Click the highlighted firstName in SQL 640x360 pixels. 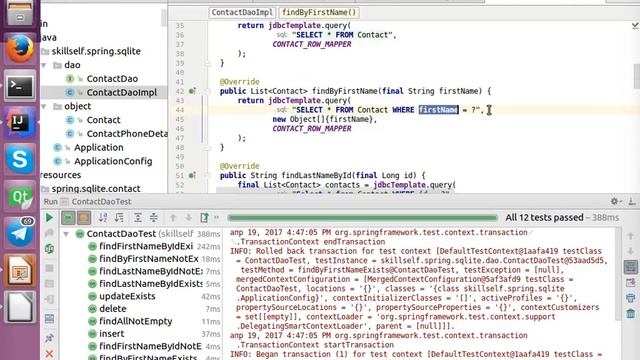(x=438, y=110)
